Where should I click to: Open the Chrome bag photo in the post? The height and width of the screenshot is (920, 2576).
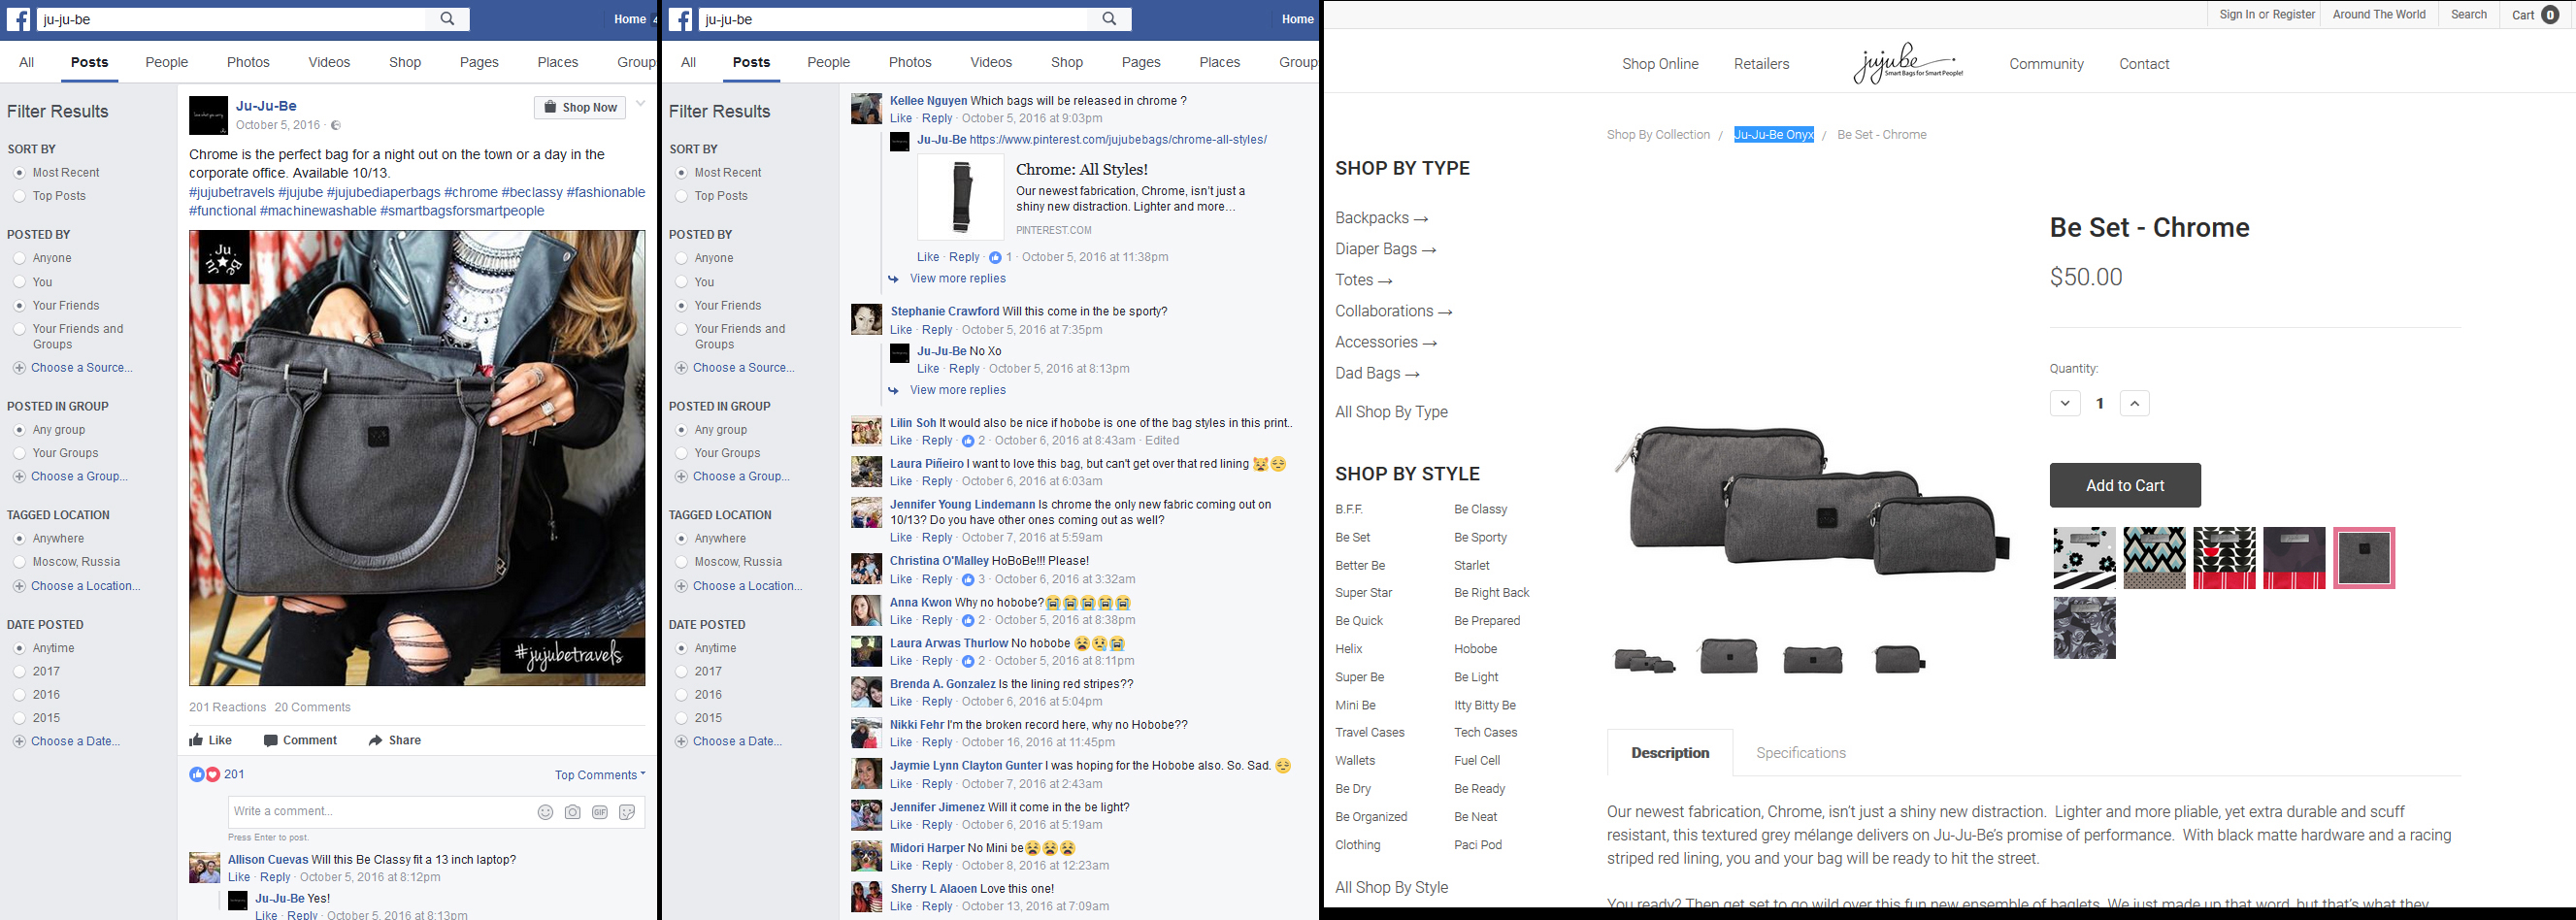(417, 458)
